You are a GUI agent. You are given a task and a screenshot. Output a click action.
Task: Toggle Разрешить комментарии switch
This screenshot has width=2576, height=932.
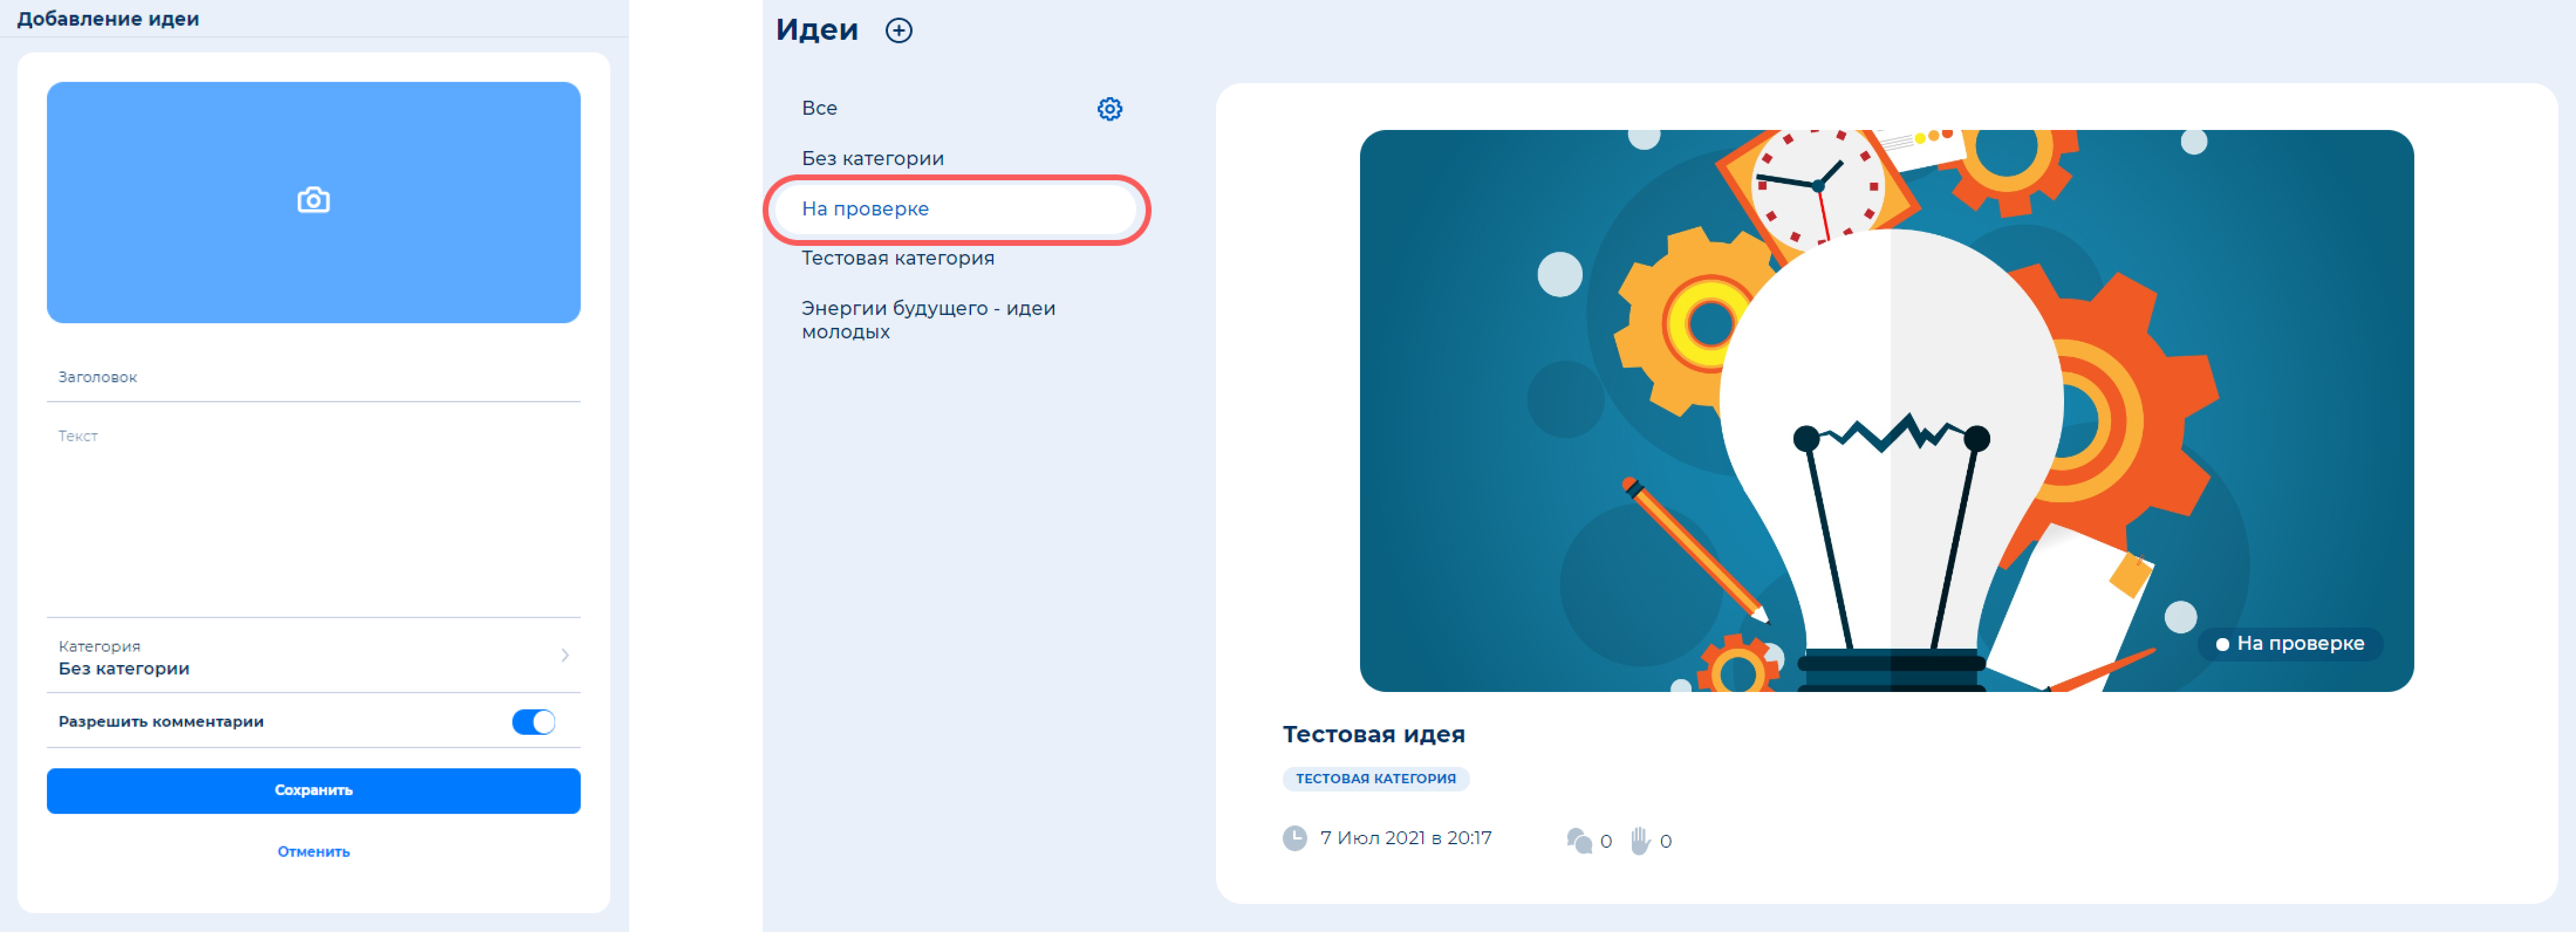[533, 722]
